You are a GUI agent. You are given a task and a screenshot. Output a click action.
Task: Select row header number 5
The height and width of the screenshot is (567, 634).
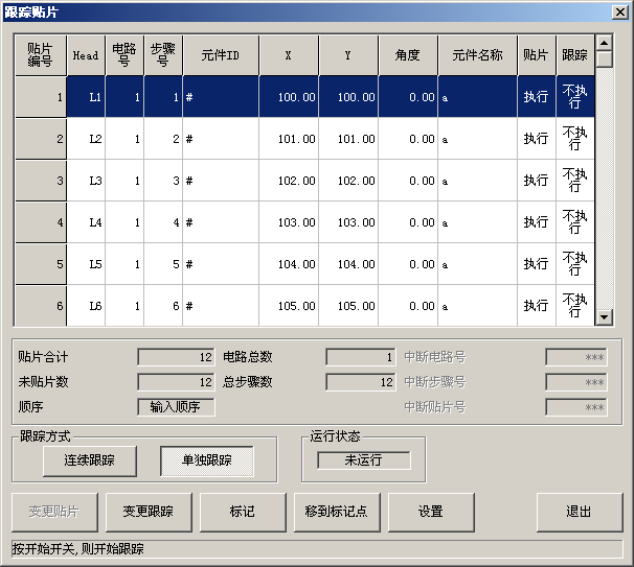point(41,264)
